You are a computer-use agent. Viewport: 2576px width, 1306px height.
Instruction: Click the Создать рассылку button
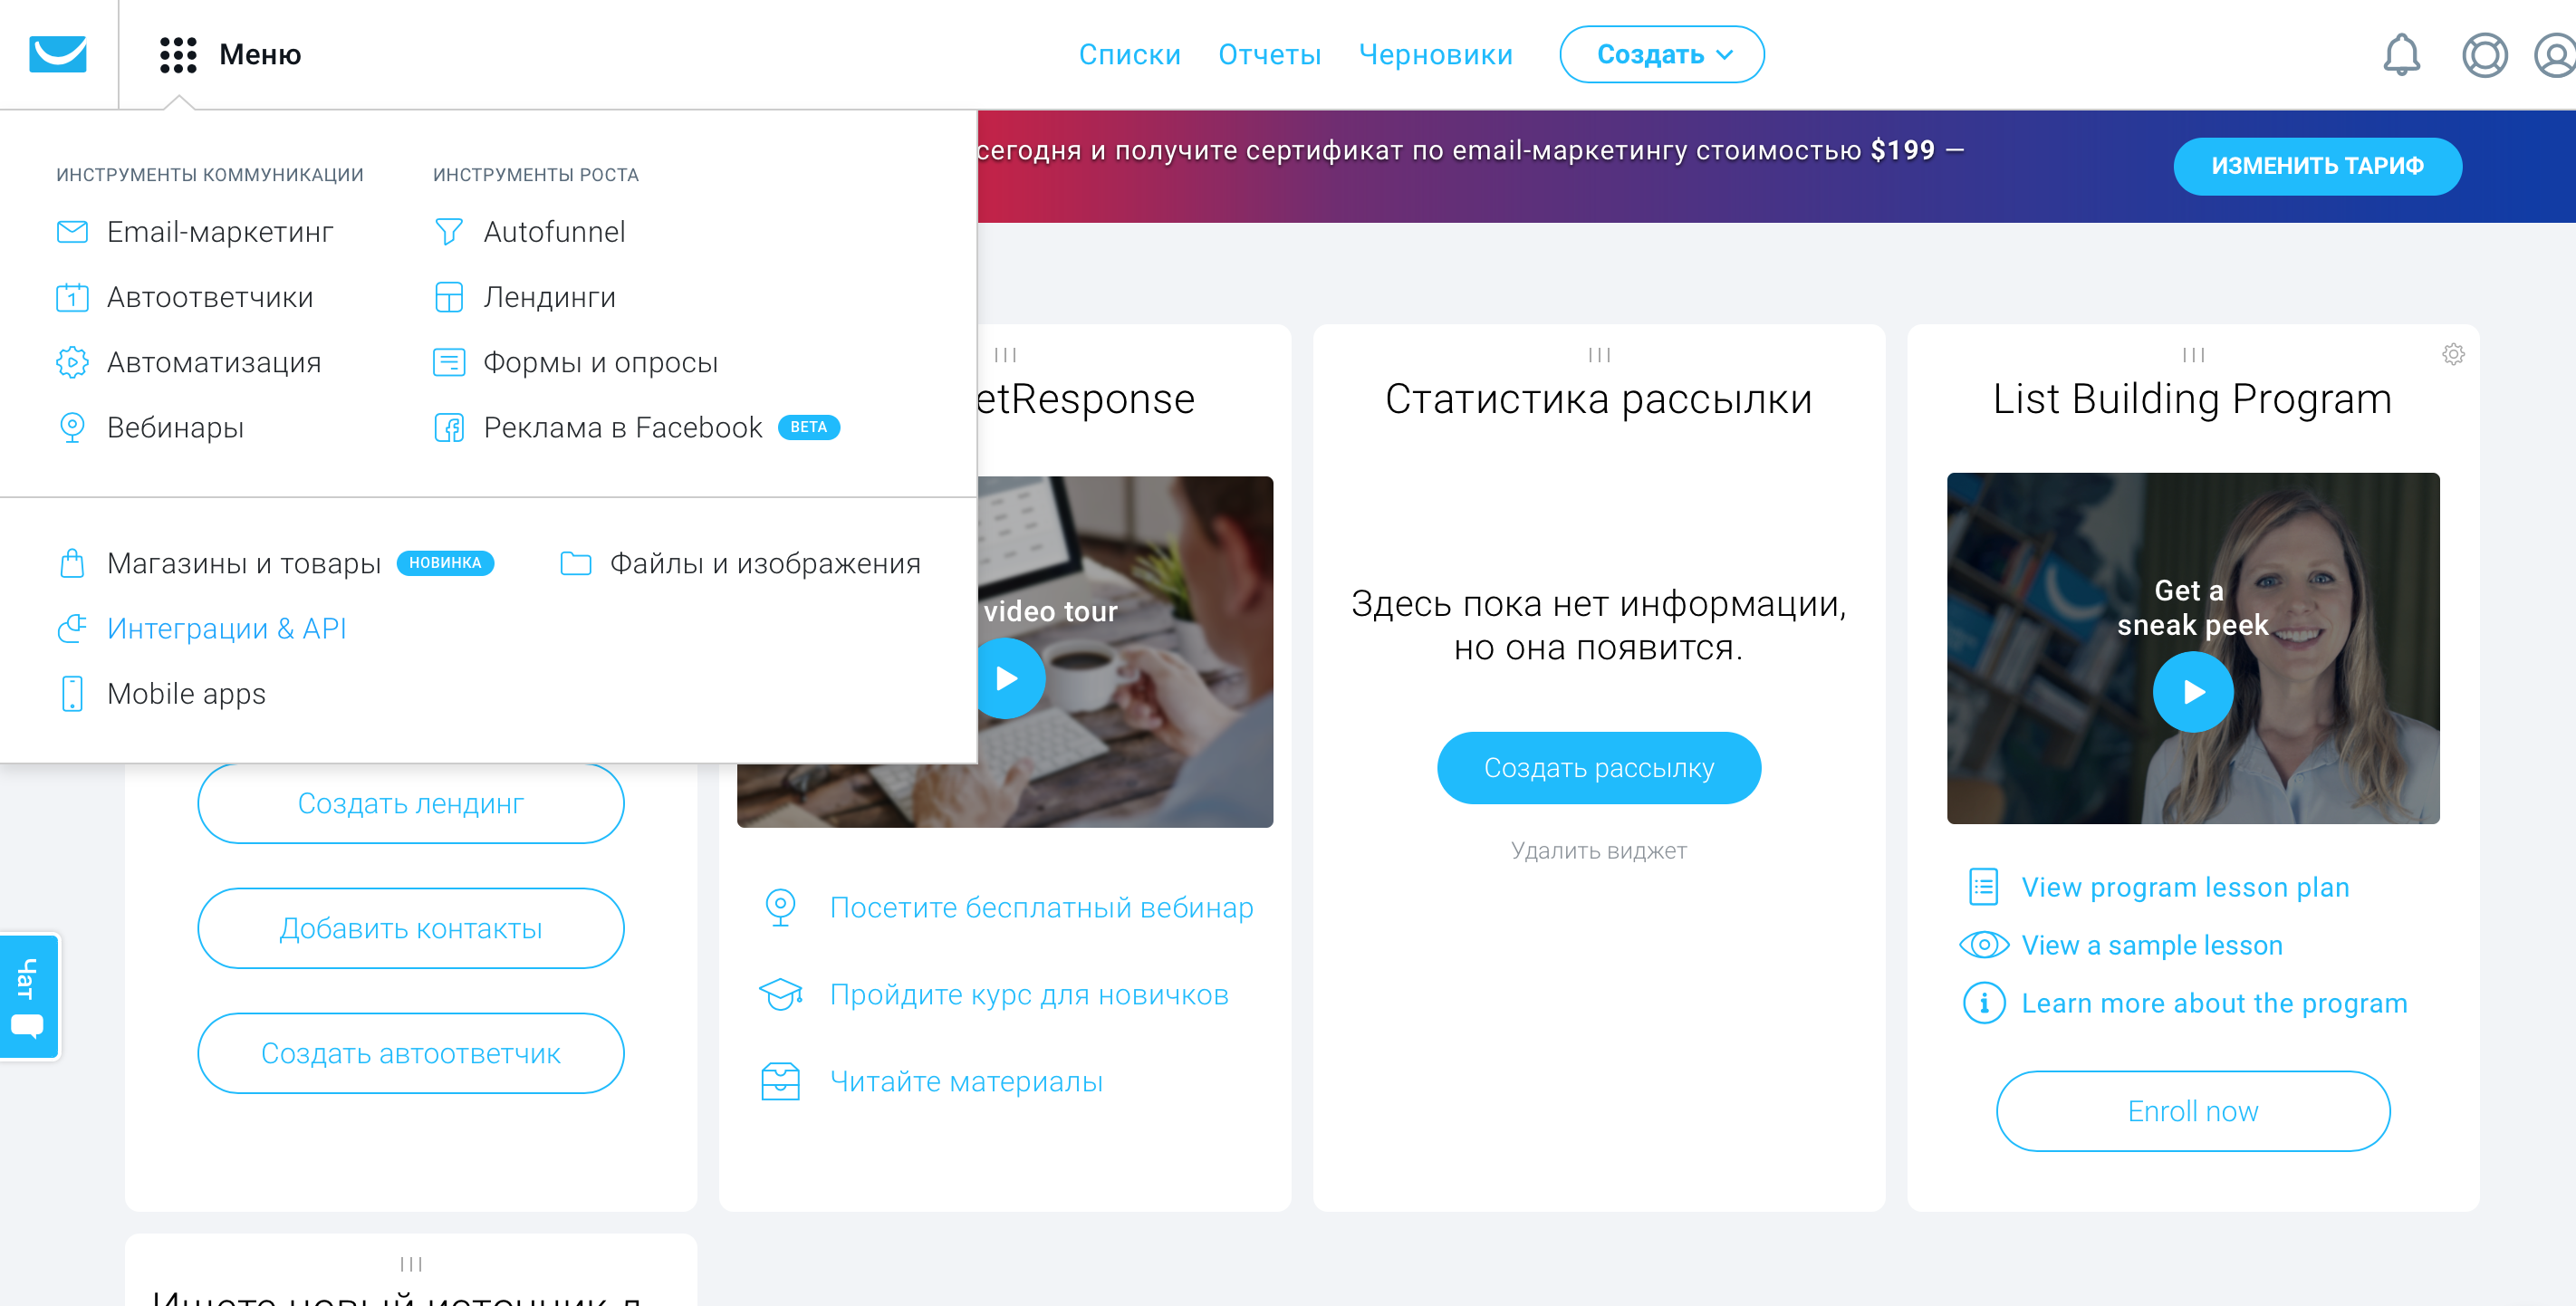click(1599, 766)
